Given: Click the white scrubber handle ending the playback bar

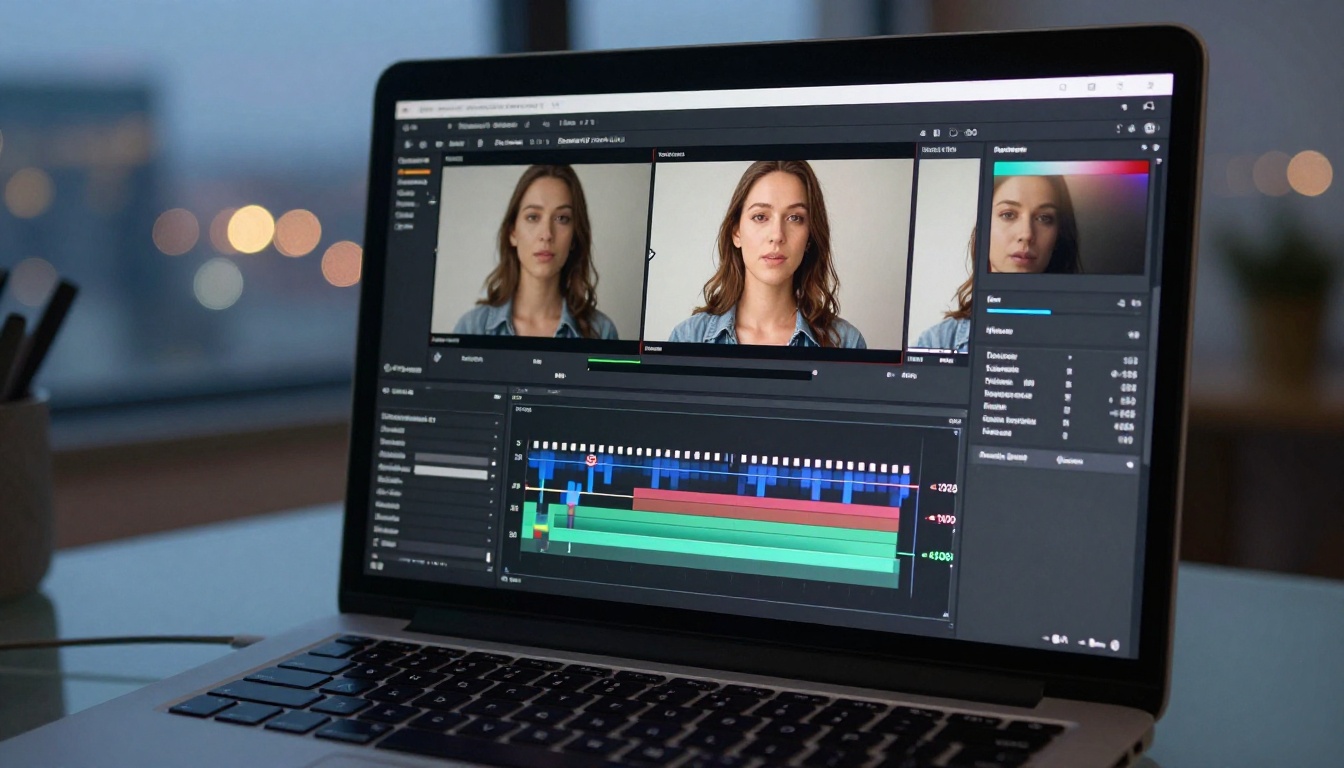Looking at the screenshot, I should [816, 375].
